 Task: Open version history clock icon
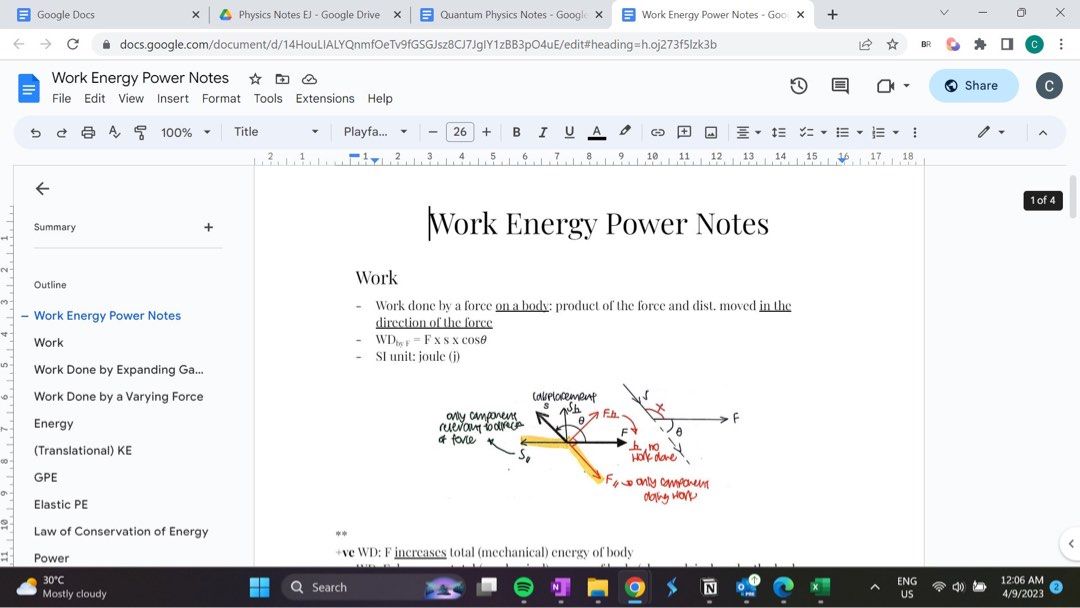pos(798,86)
